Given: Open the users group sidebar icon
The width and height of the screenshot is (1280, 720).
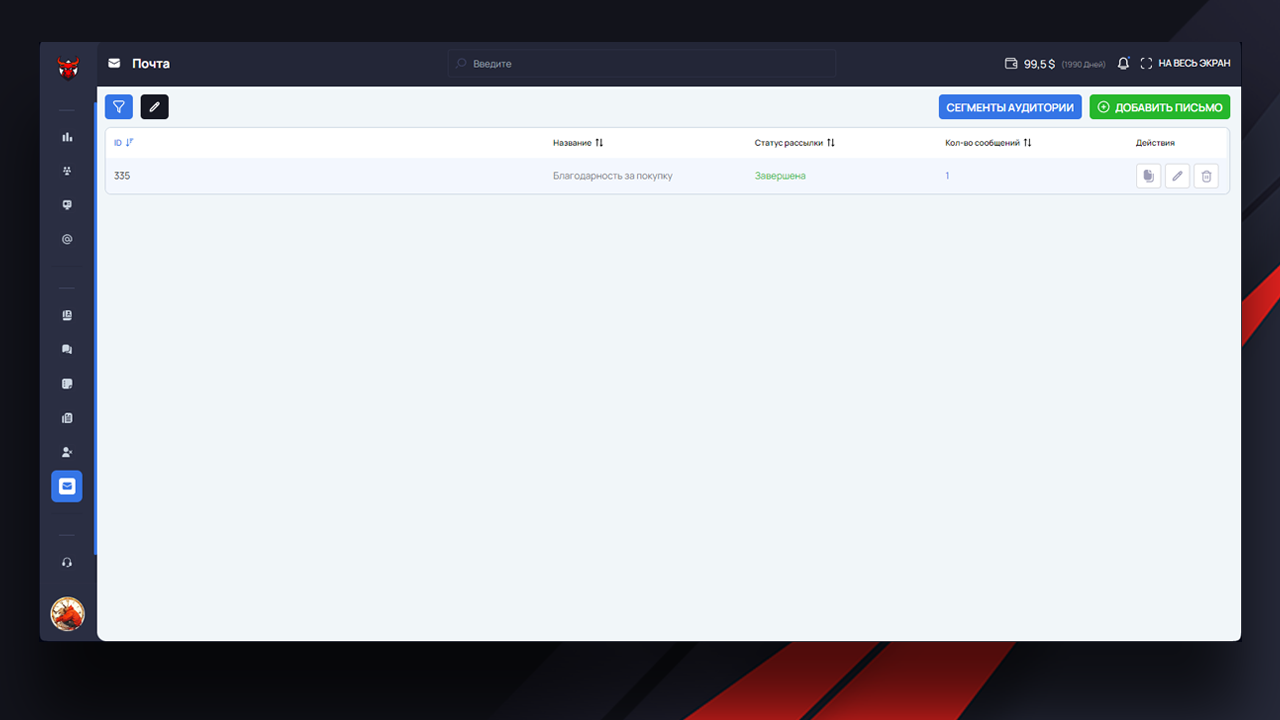Looking at the screenshot, I should click(67, 171).
